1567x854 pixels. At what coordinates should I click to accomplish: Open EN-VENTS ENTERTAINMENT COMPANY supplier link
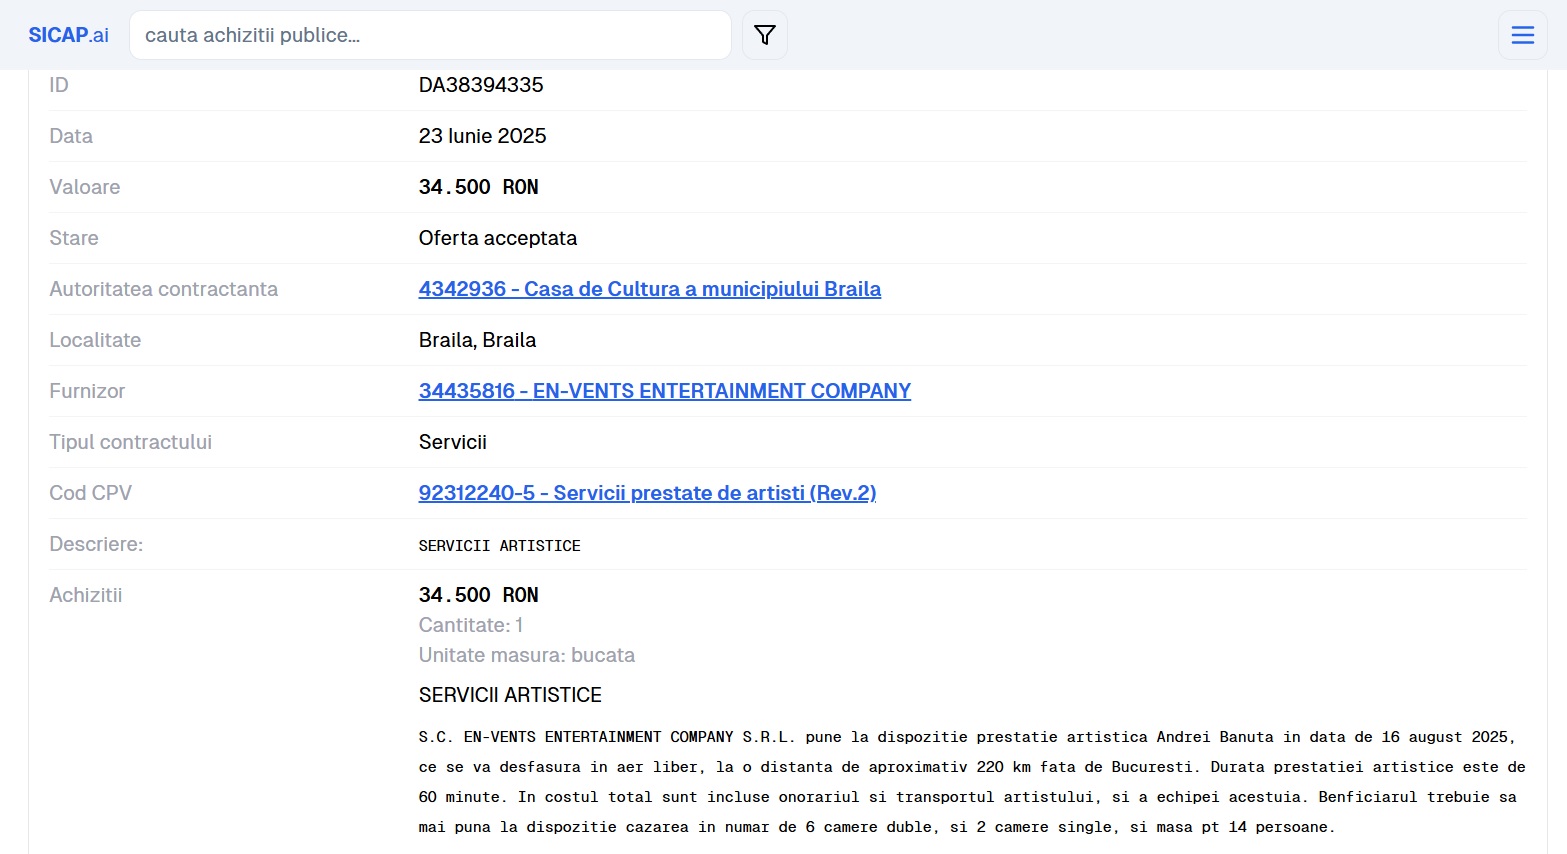[665, 391]
